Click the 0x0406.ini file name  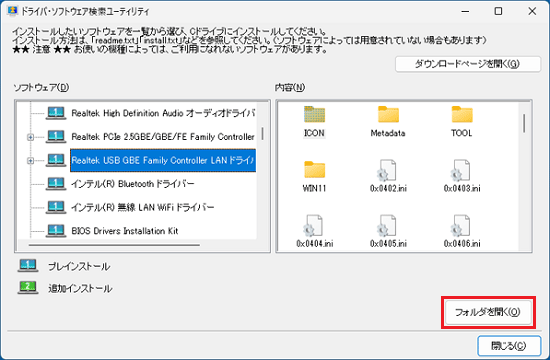coord(462,244)
